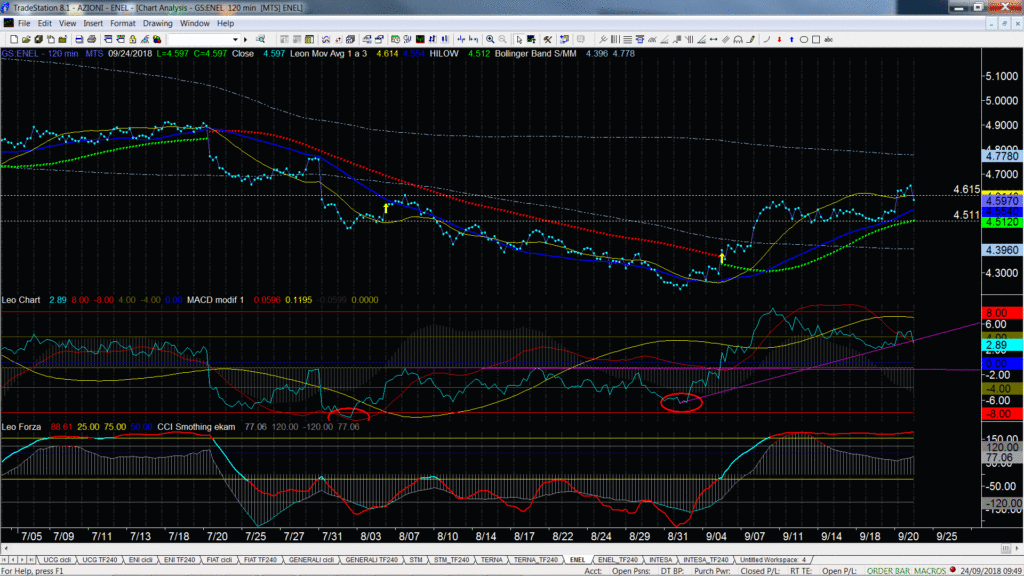Image resolution: width=1024 pixels, height=576 pixels.
Task: Click the colored balls icon in toolbar
Action: coord(157,39)
